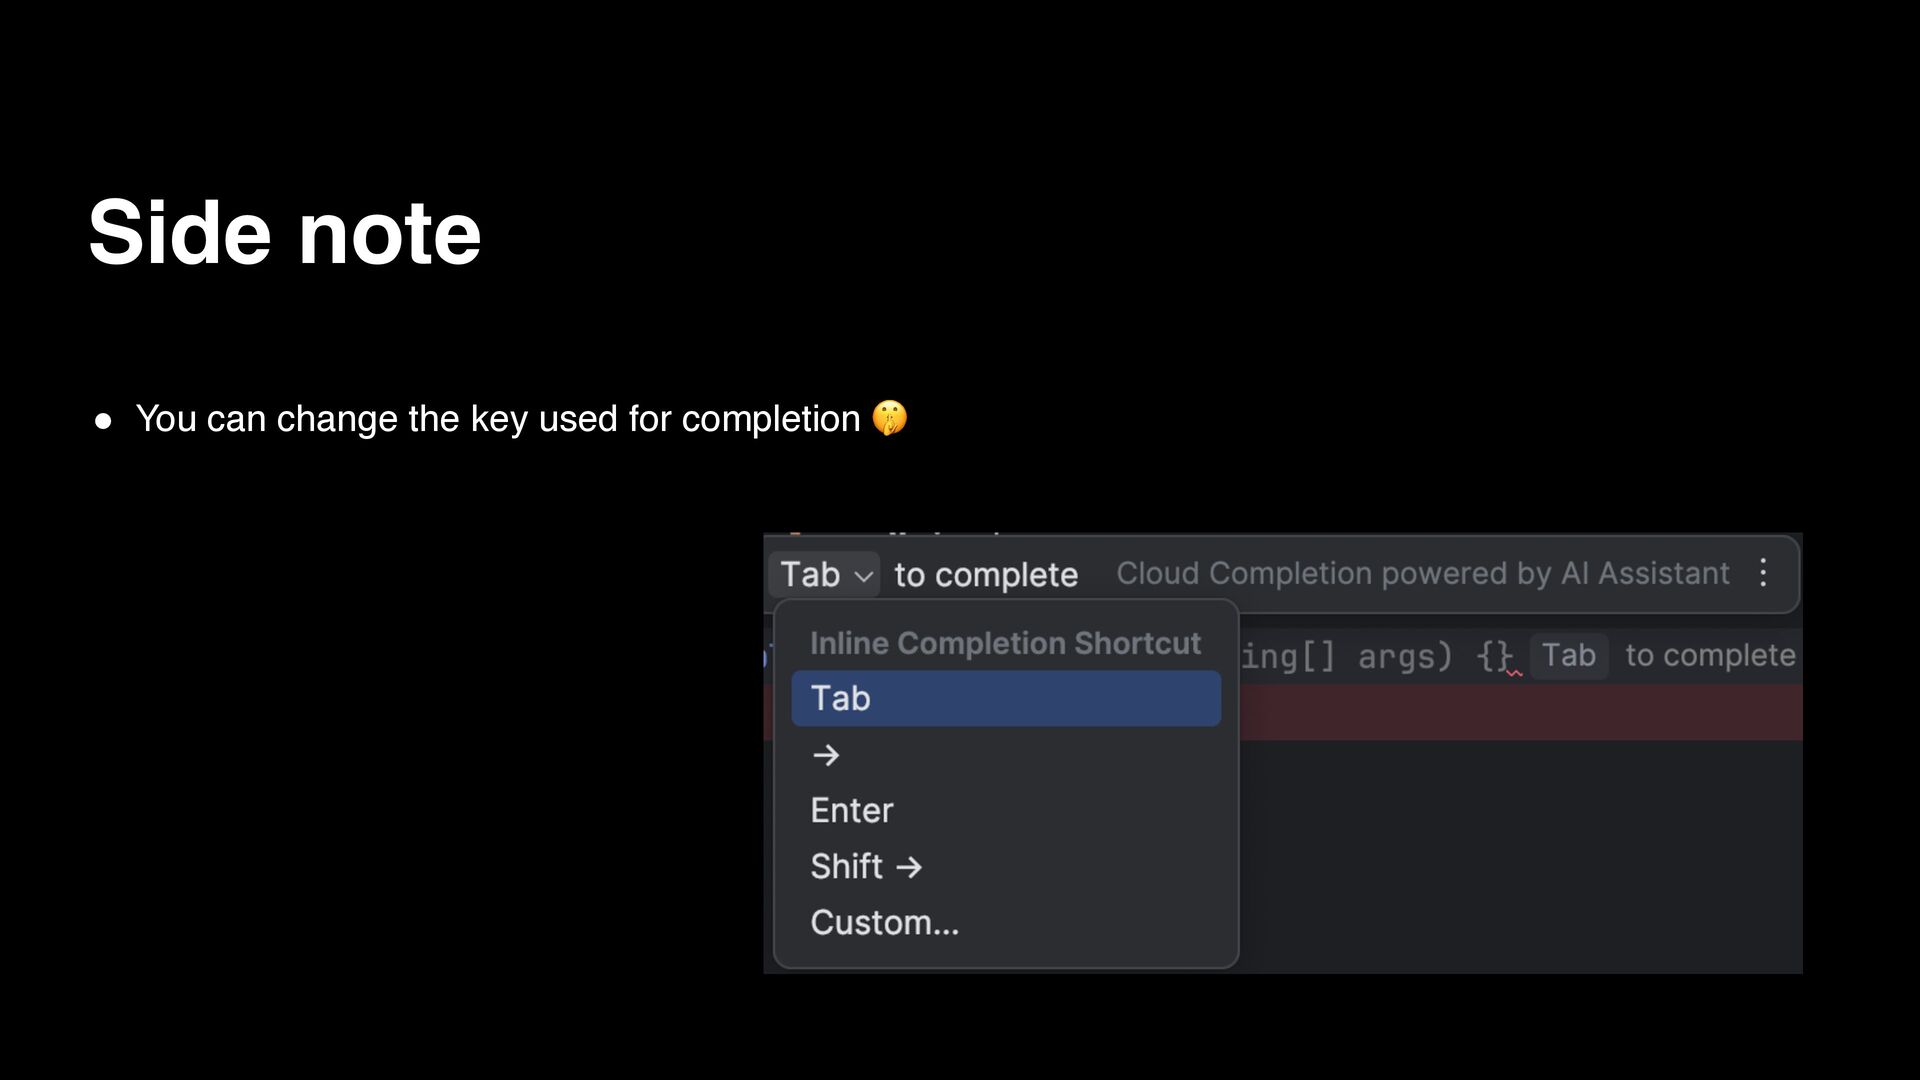Select the highlighted Tab shortcut option

1005,698
